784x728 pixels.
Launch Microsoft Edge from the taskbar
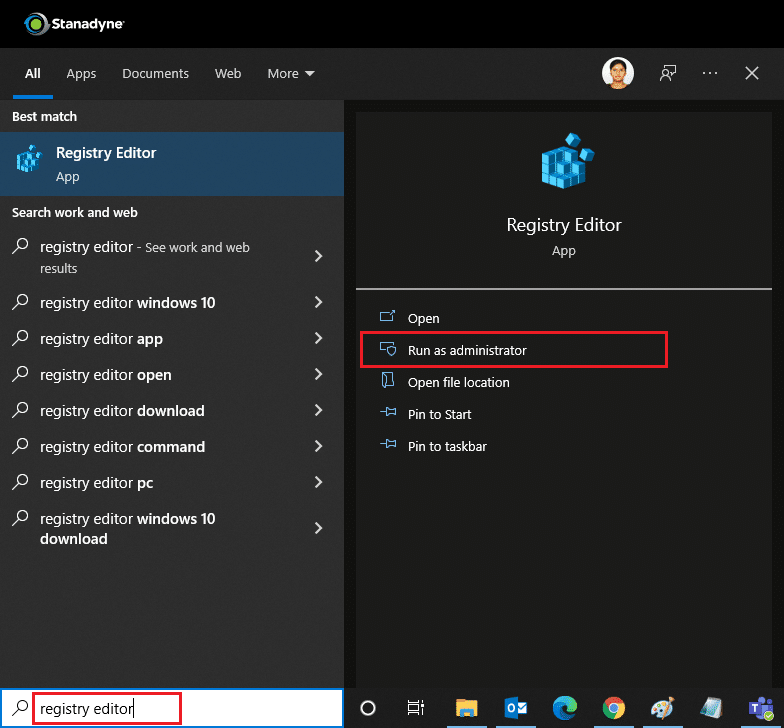tap(565, 708)
